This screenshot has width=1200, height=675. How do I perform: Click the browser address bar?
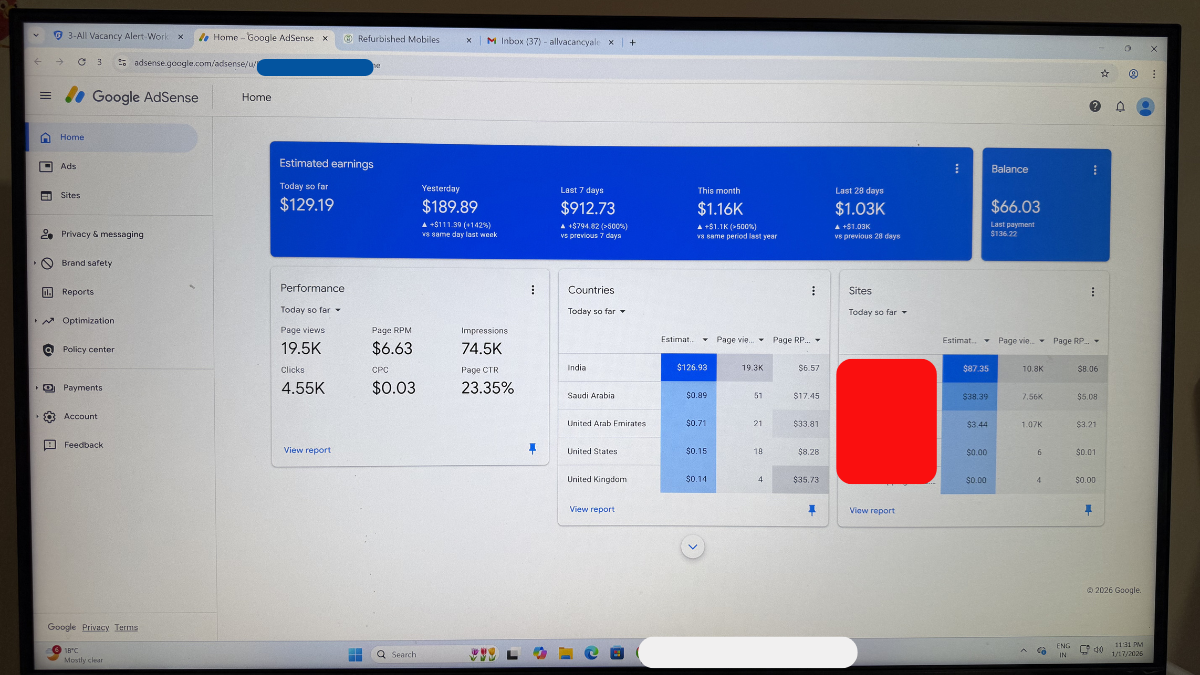(x=600, y=67)
